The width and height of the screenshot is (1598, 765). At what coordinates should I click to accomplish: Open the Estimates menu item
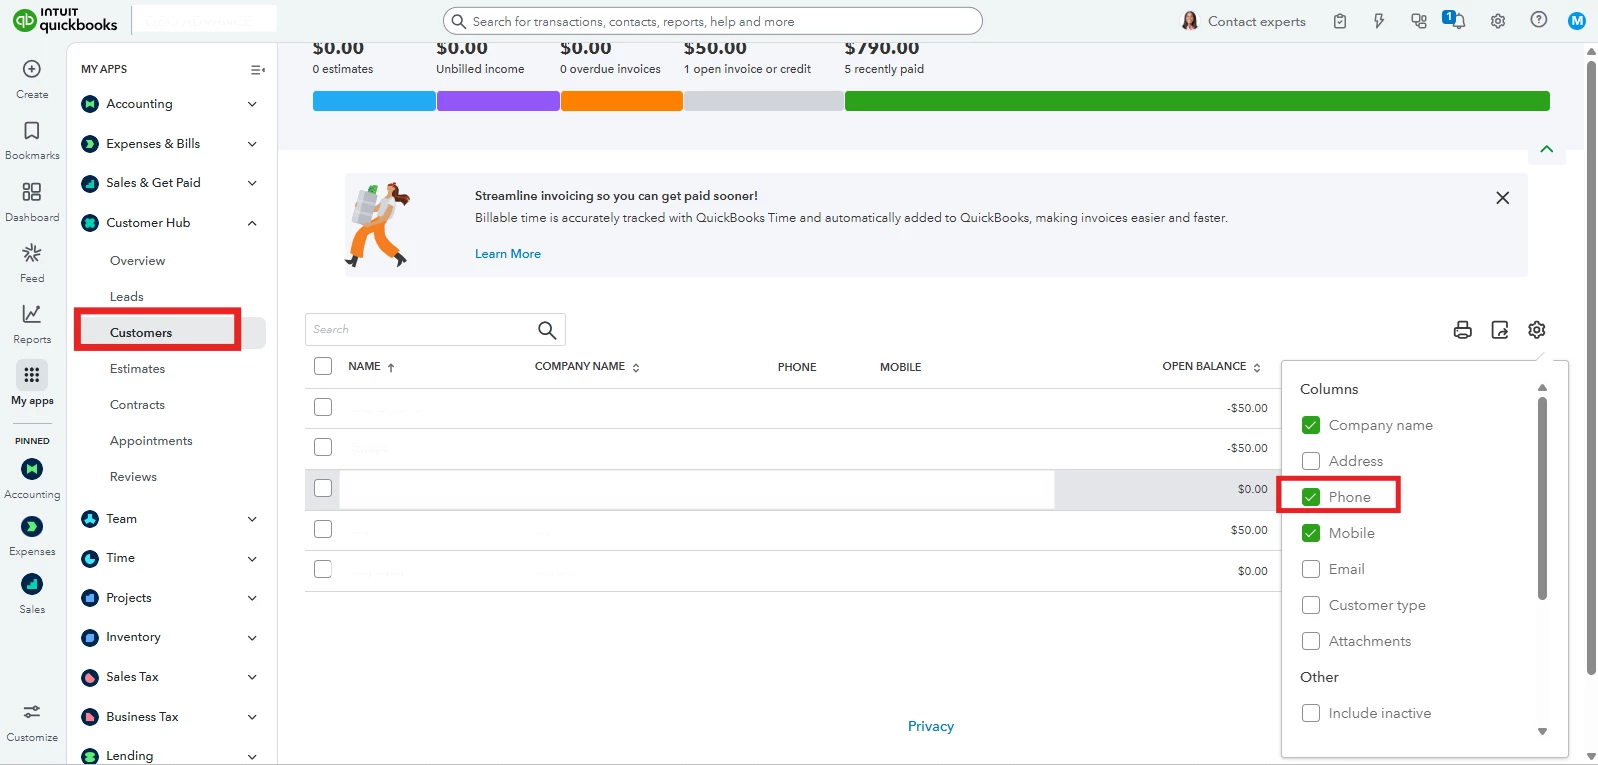138,369
